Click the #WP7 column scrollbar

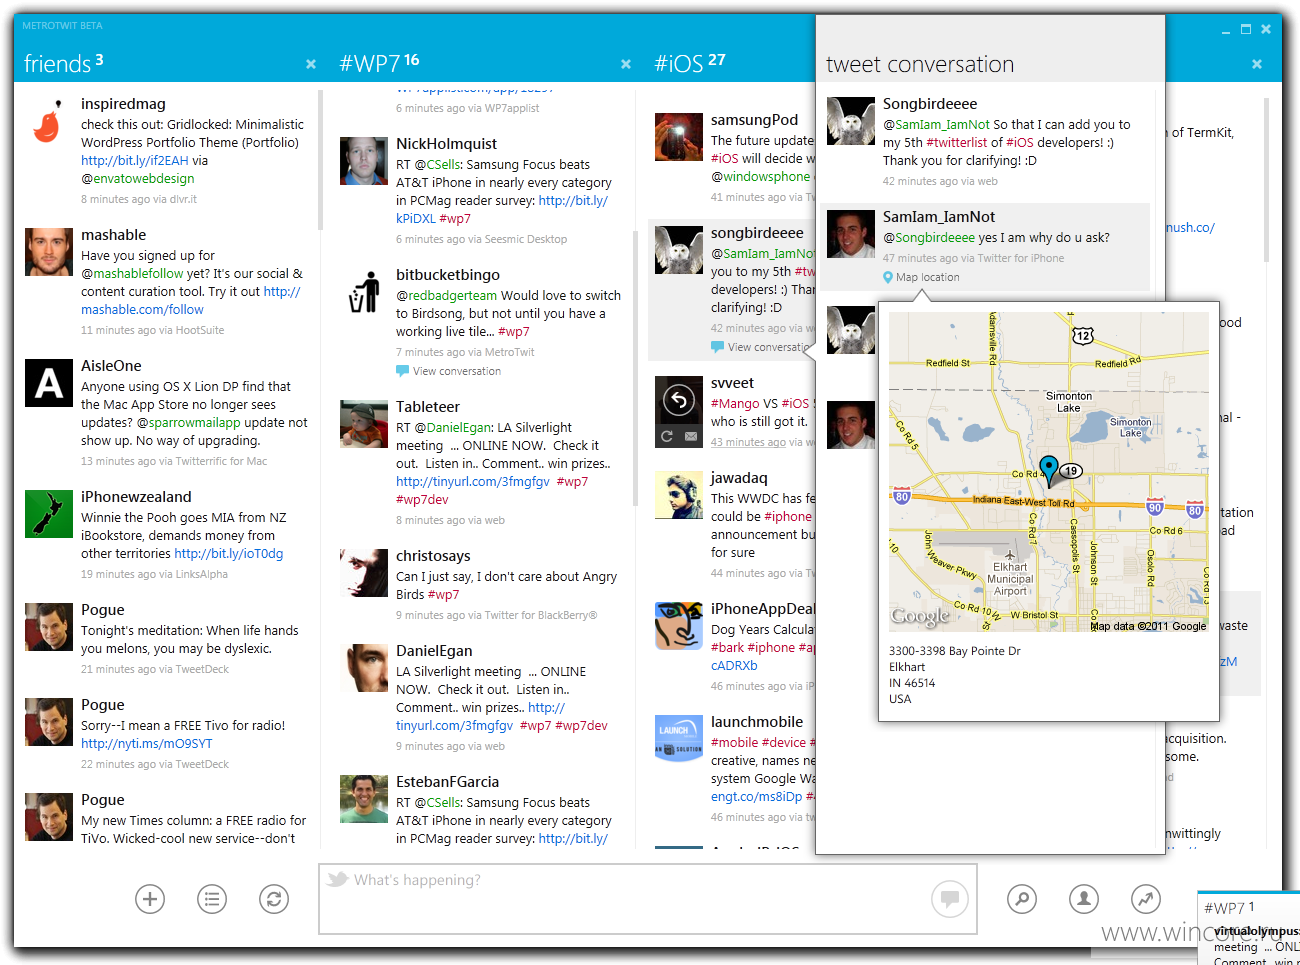click(635, 368)
